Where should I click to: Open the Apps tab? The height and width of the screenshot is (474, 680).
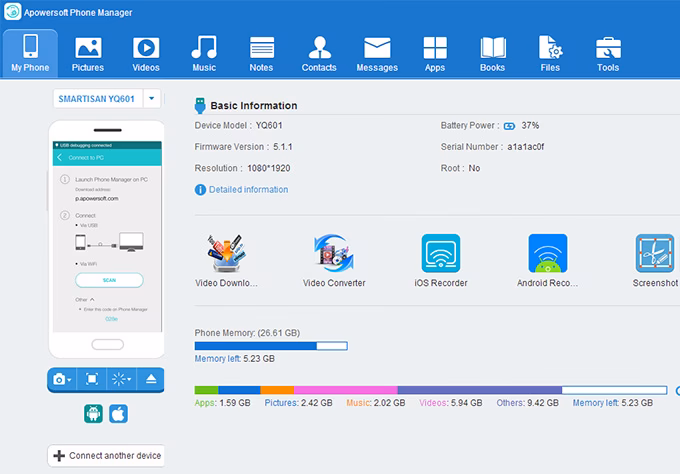[435, 53]
